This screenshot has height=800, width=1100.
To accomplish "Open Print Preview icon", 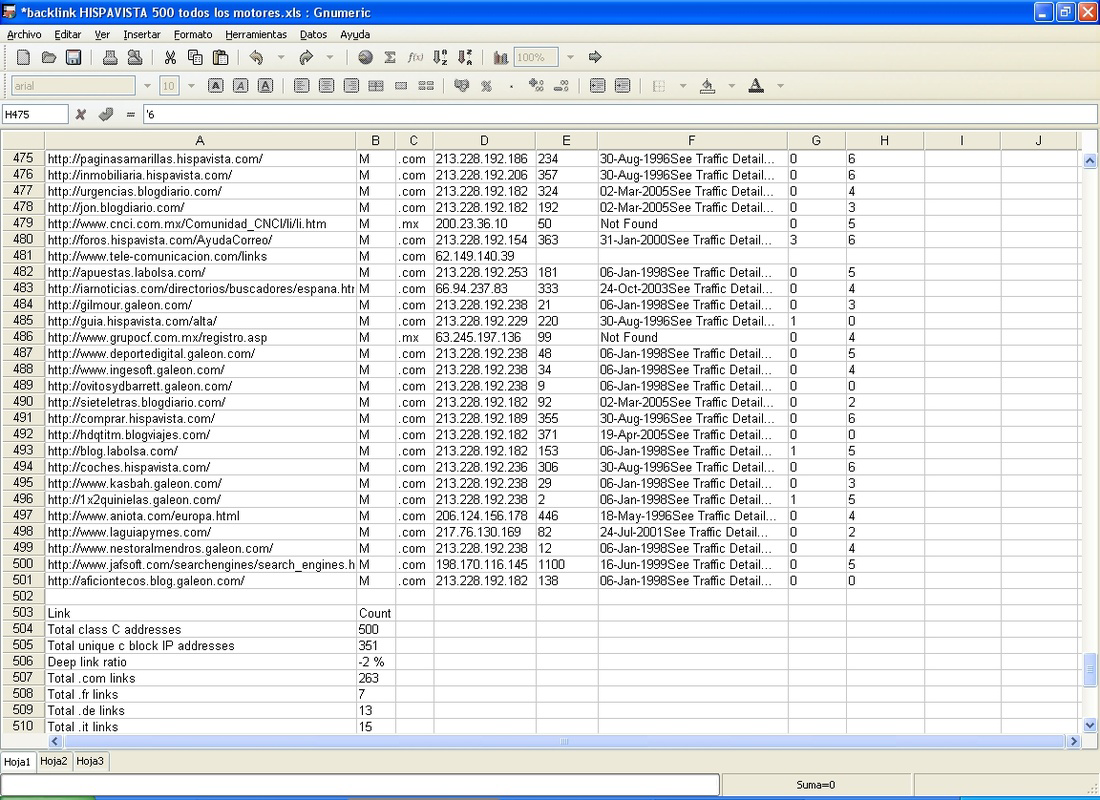I will [x=135, y=58].
